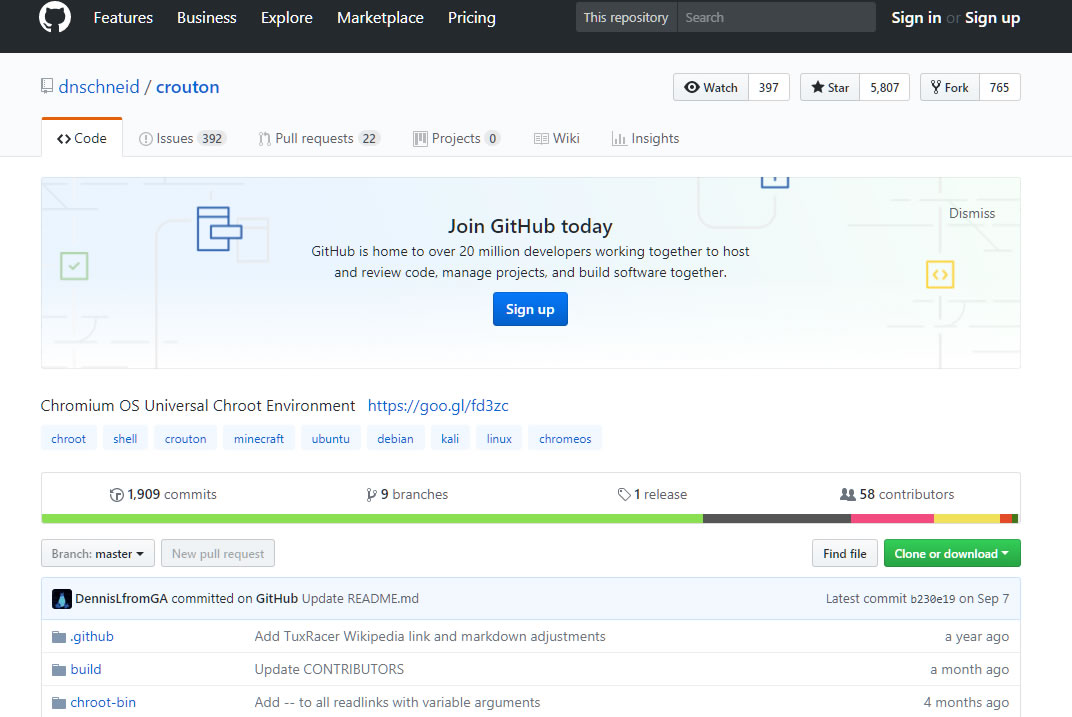Image resolution: width=1072 pixels, height=717 pixels.
Task: Click the New pull request button
Action: [218, 554]
